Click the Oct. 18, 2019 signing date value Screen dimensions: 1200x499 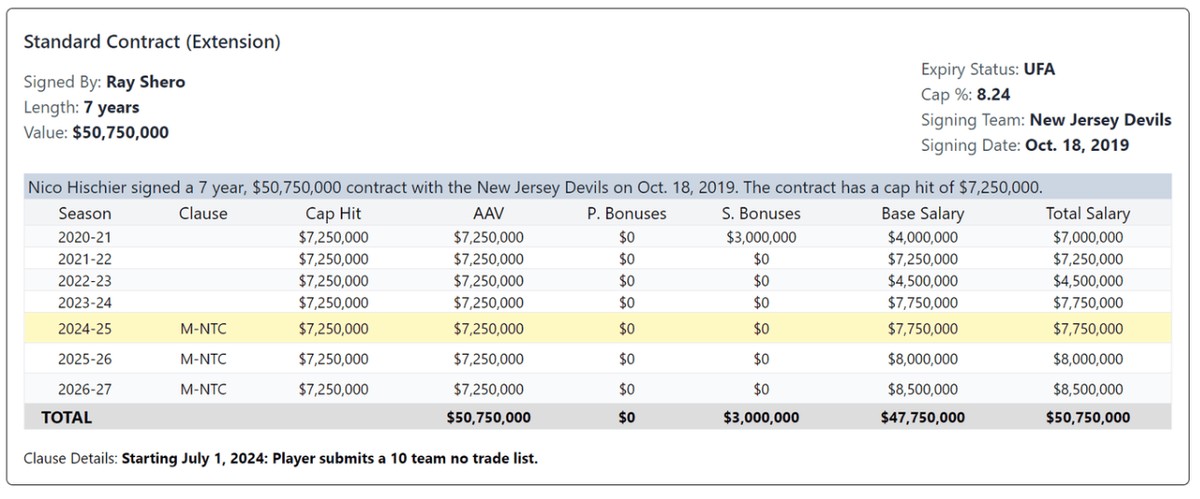1077,145
